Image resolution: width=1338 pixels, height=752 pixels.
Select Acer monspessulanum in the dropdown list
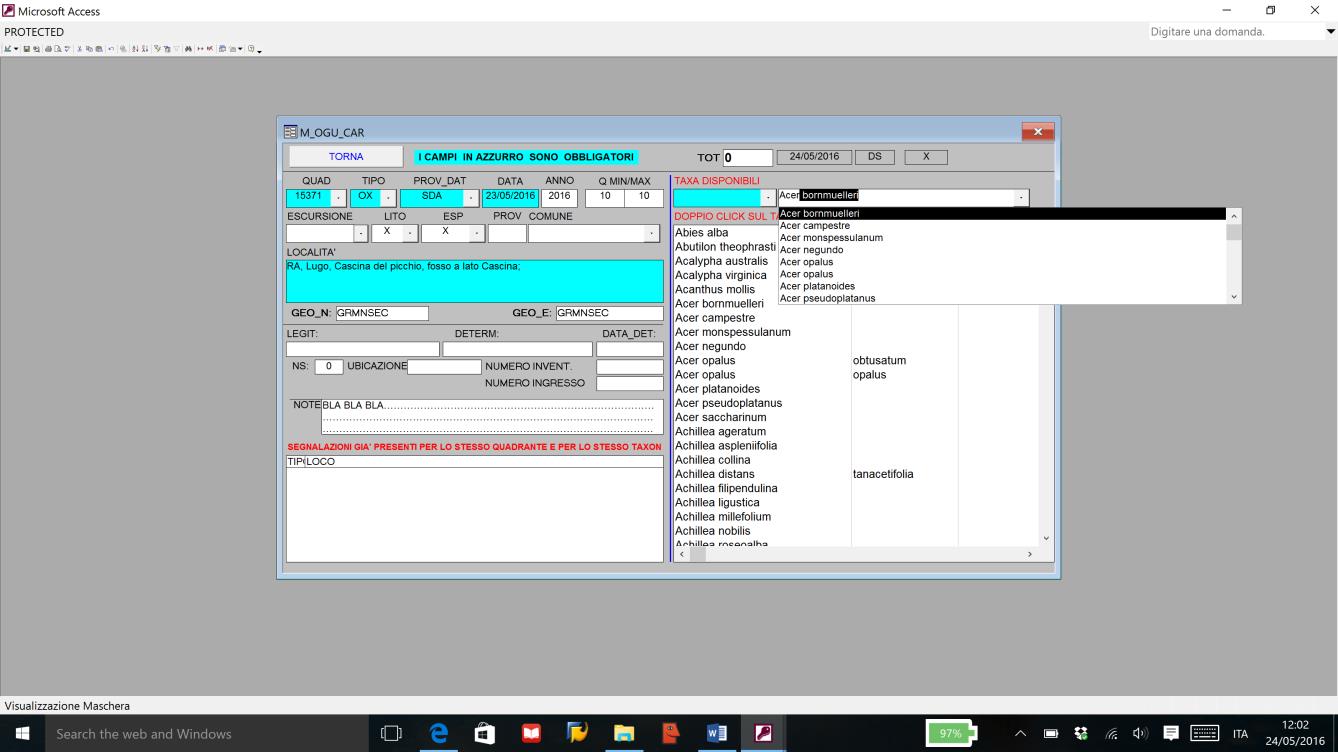click(1002, 238)
